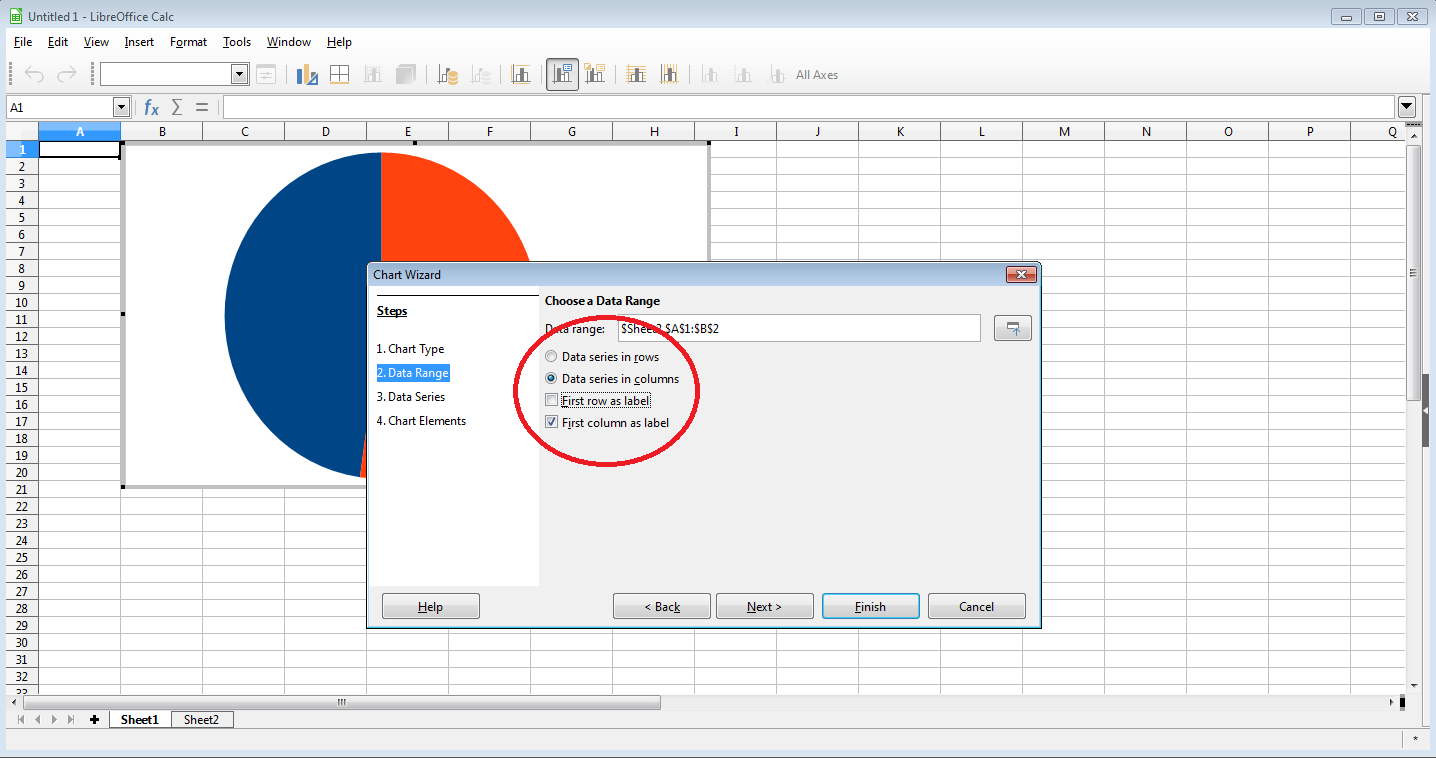
Task: Click the Data range input field
Action: pos(799,328)
